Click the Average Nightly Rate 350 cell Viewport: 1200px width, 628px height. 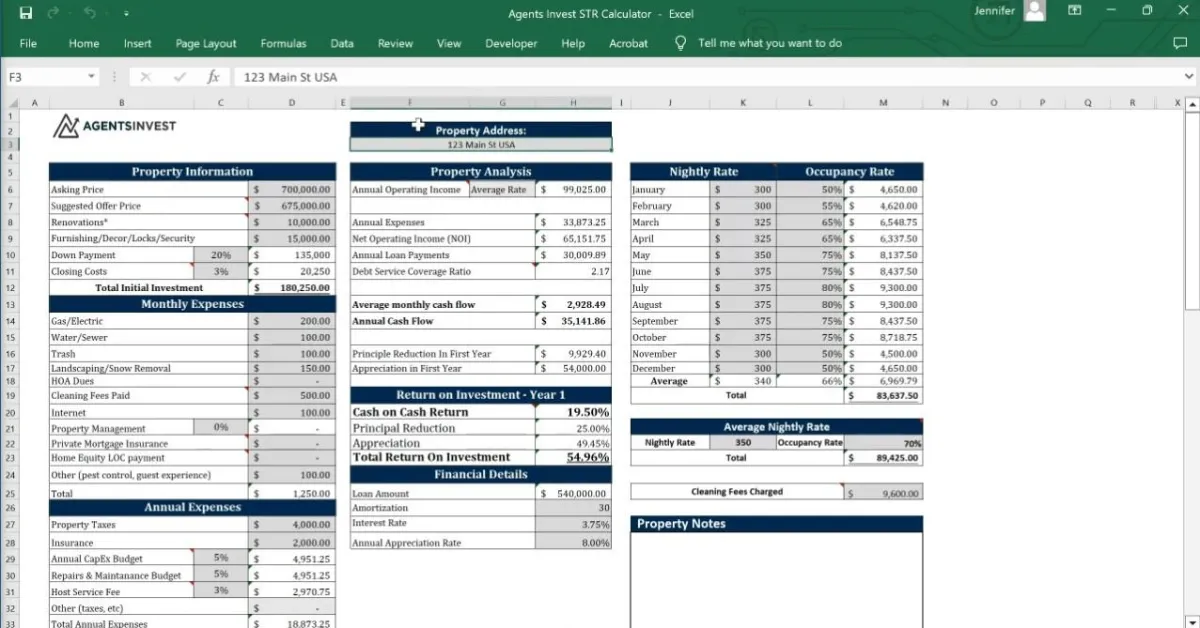tap(743, 443)
